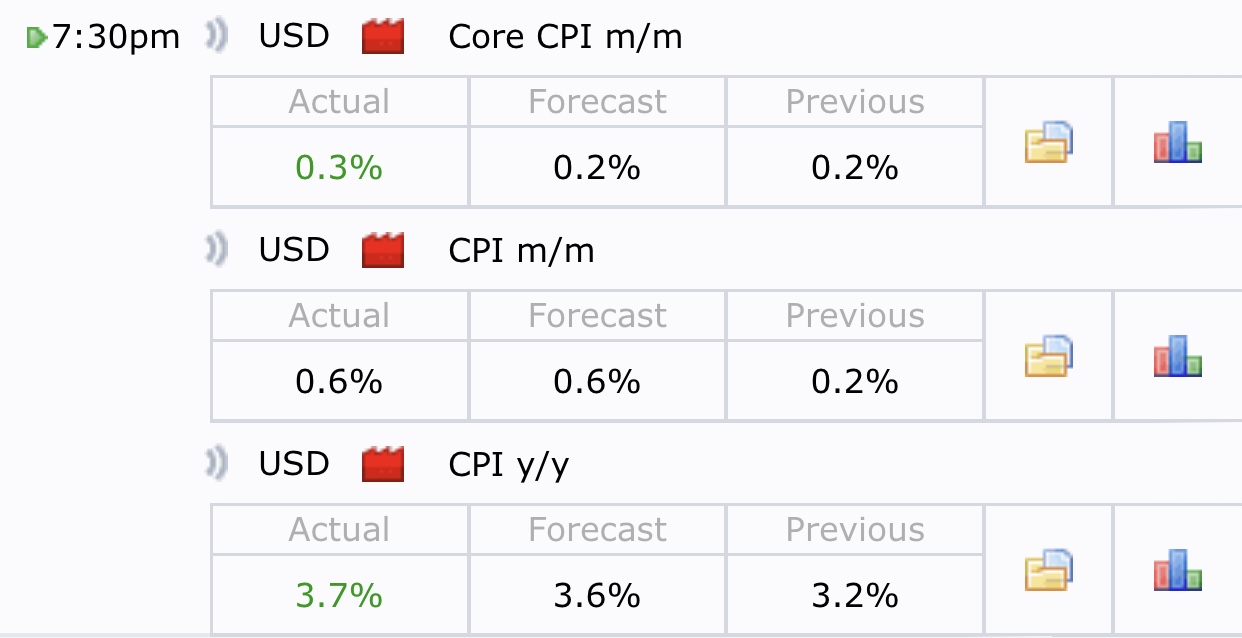The width and height of the screenshot is (1242, 638).
Task: Open the CPI y/y detail folder icon
Action: [x=1048, y=570]
